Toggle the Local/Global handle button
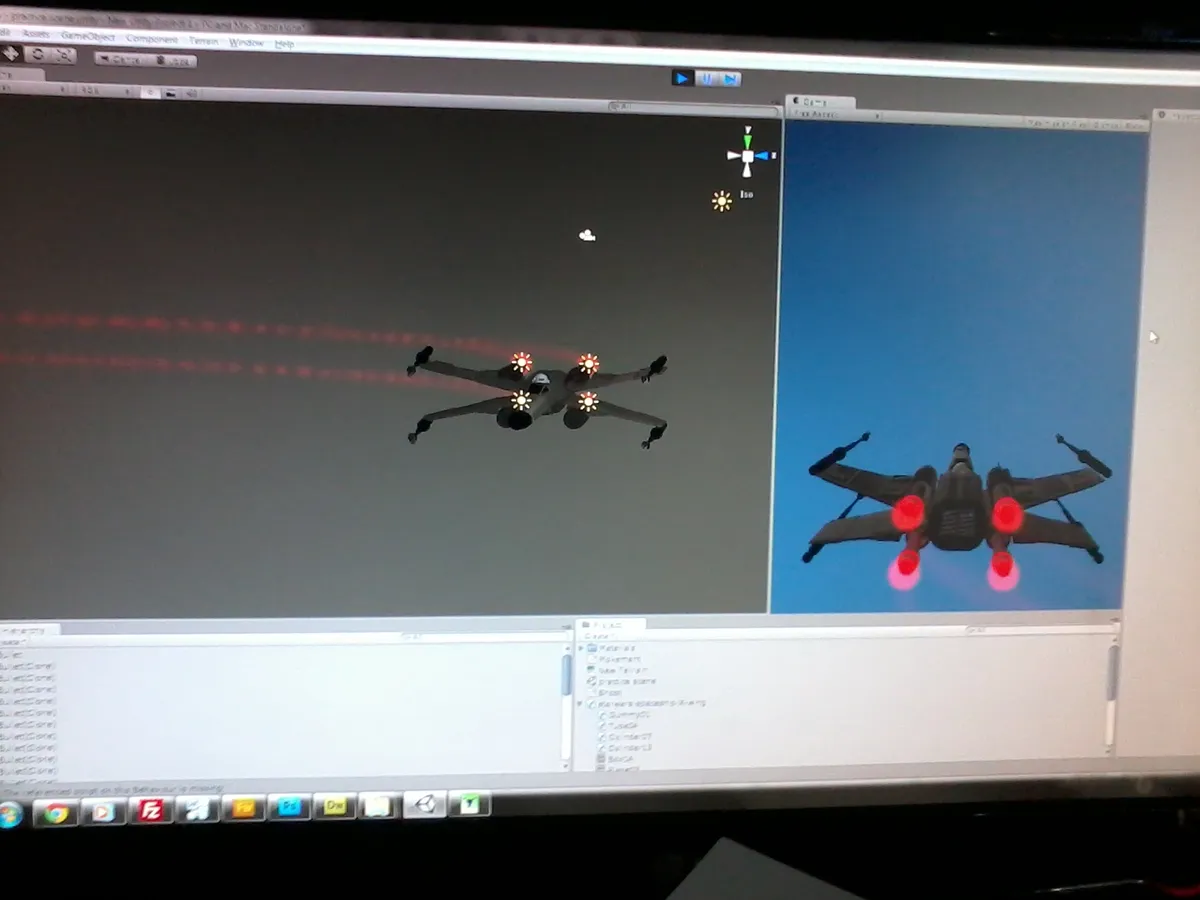This screenshot has width=1200, height=900. point(174,61)
